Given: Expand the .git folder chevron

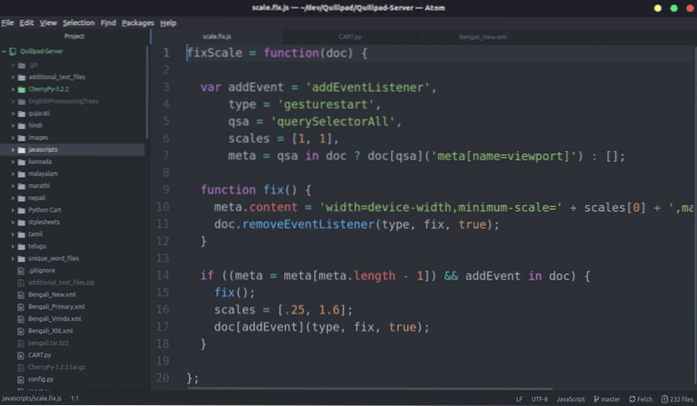Looking at the screenshot, I should pos(13,65).
